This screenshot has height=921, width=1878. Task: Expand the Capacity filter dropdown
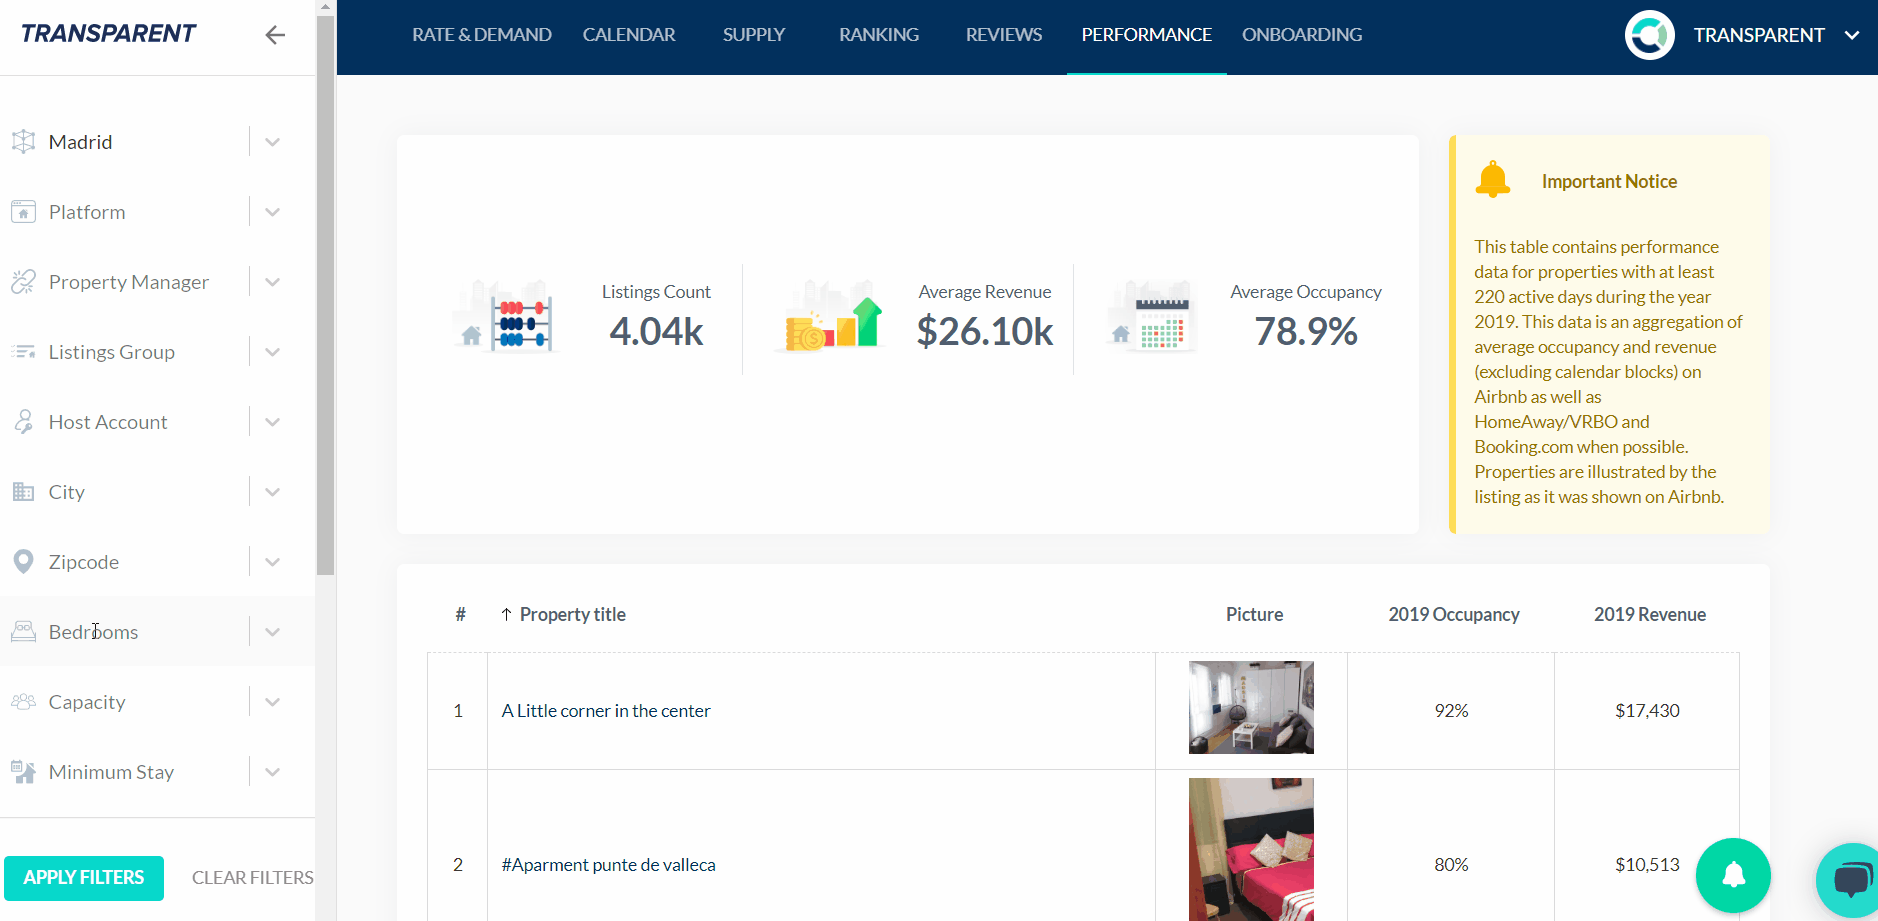[x=272, y=702]
